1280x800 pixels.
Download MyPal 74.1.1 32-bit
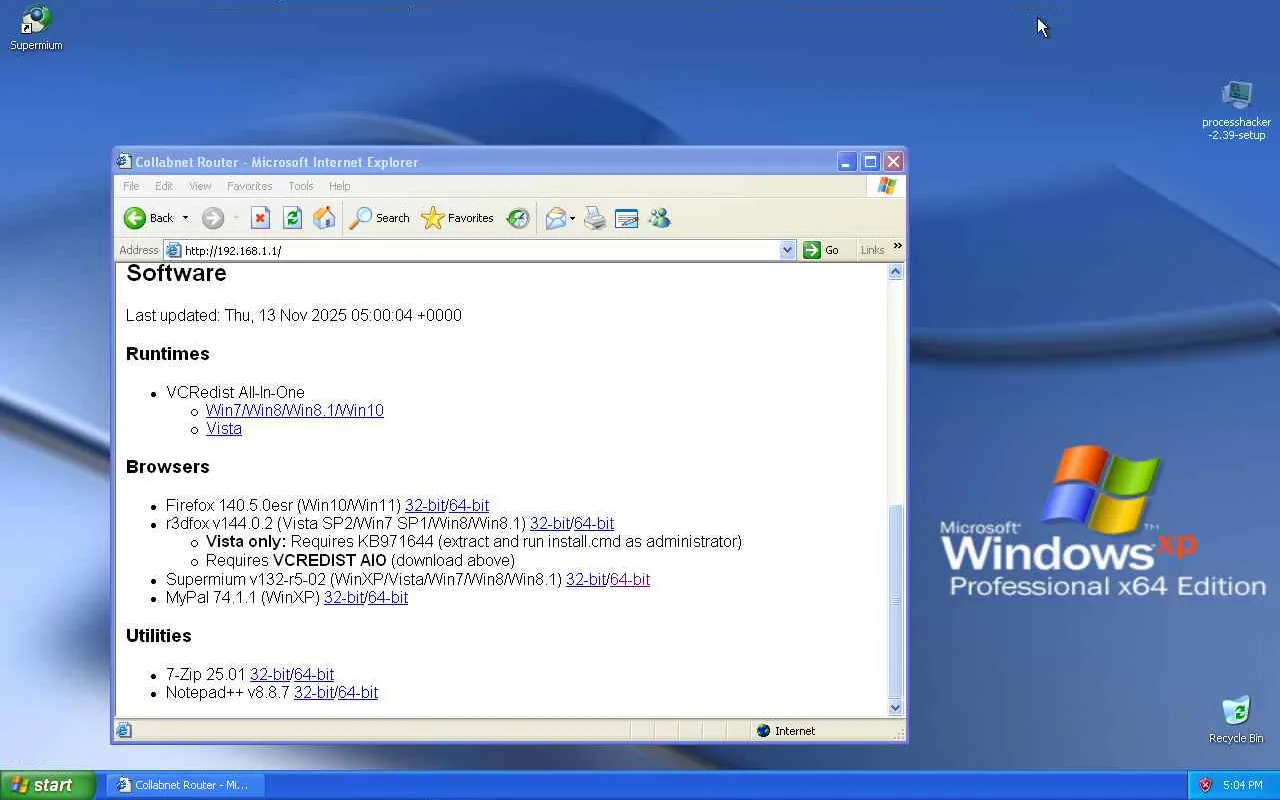click(x=344, y=598)
